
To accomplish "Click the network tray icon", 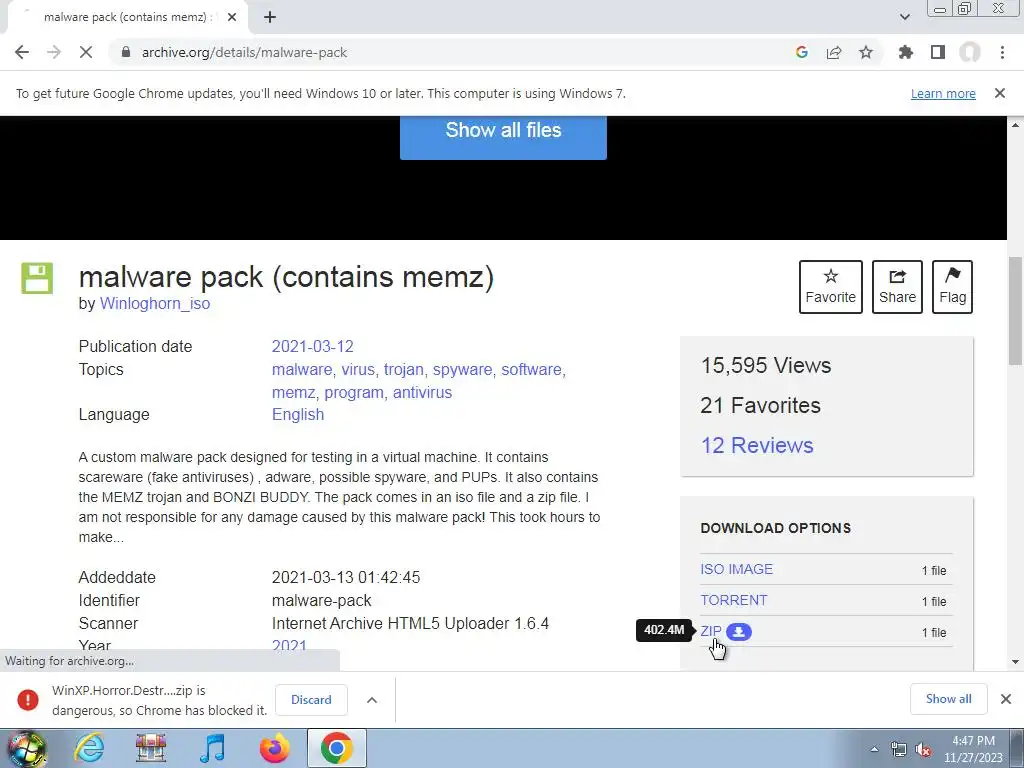I will (899, 750).
